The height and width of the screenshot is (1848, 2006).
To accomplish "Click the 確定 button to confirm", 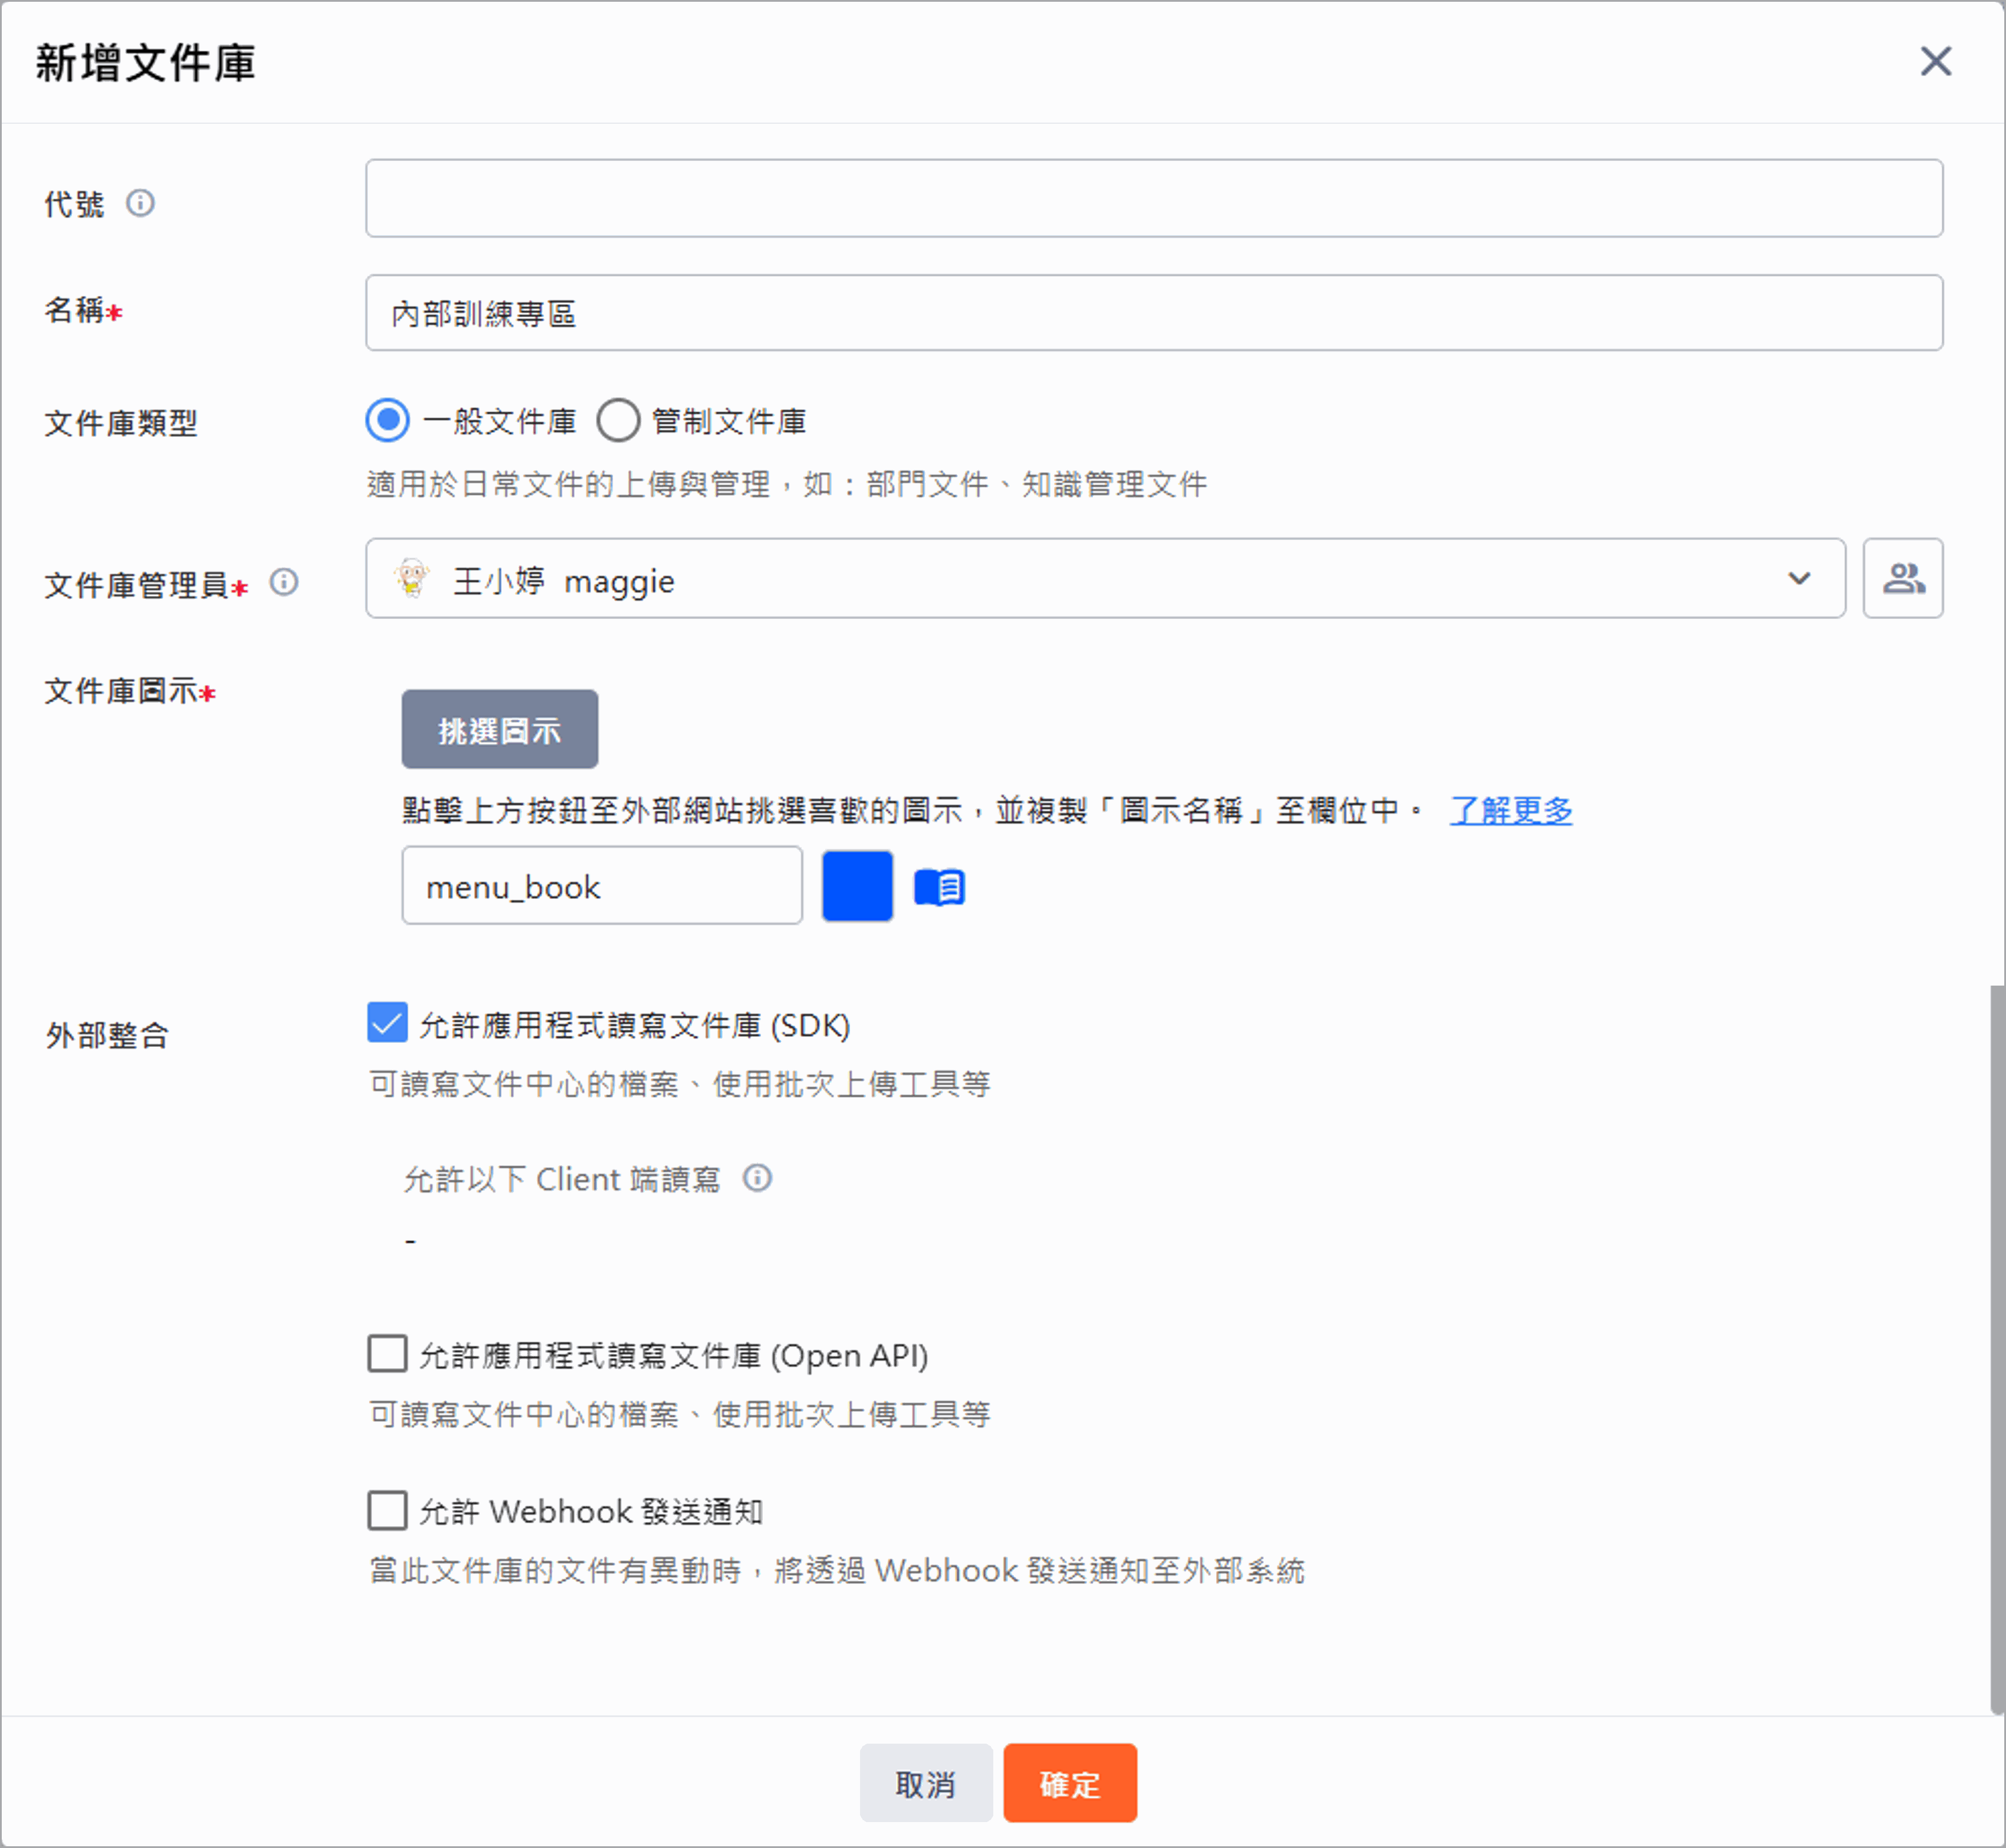I will point(1069,1782).
